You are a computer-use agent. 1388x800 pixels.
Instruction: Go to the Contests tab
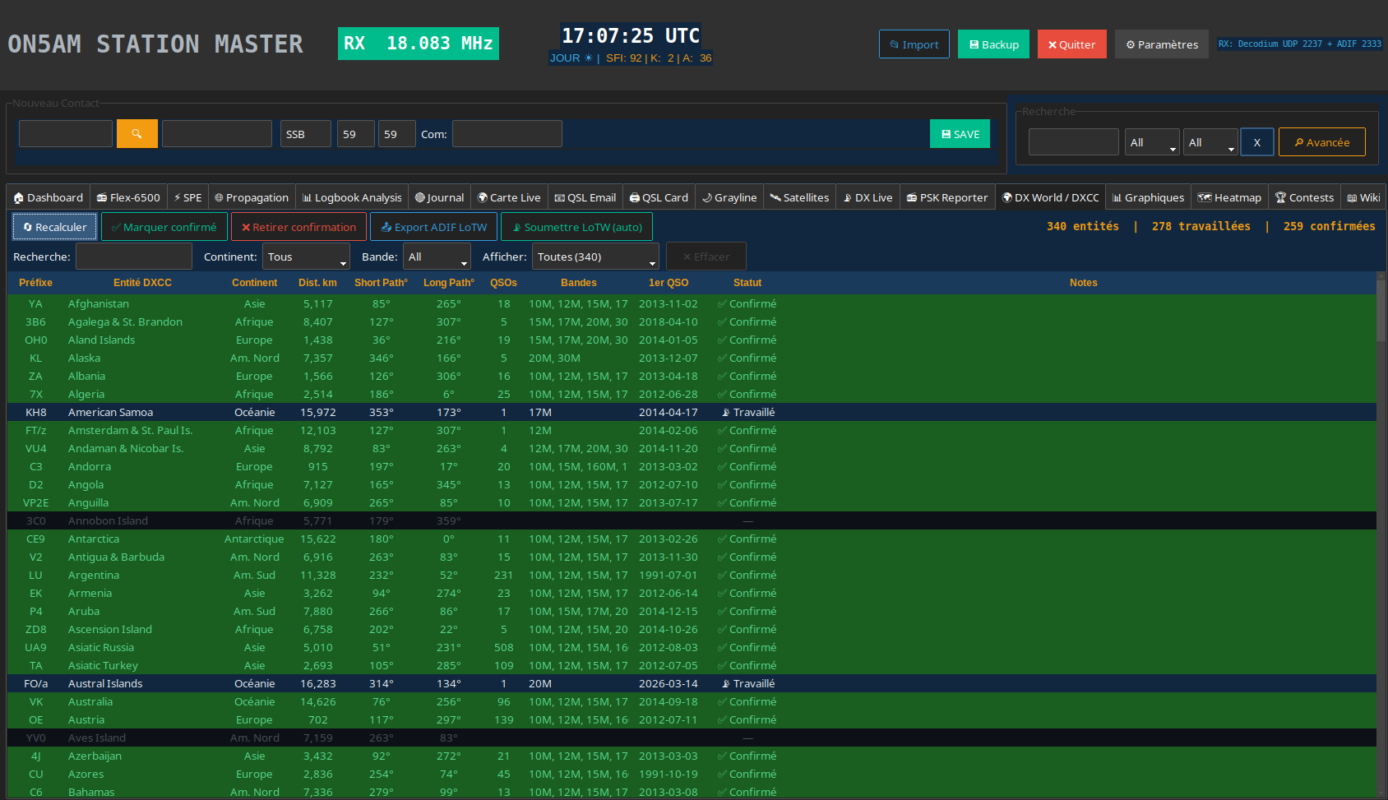pyautogui.click(x=1305, y=198)
